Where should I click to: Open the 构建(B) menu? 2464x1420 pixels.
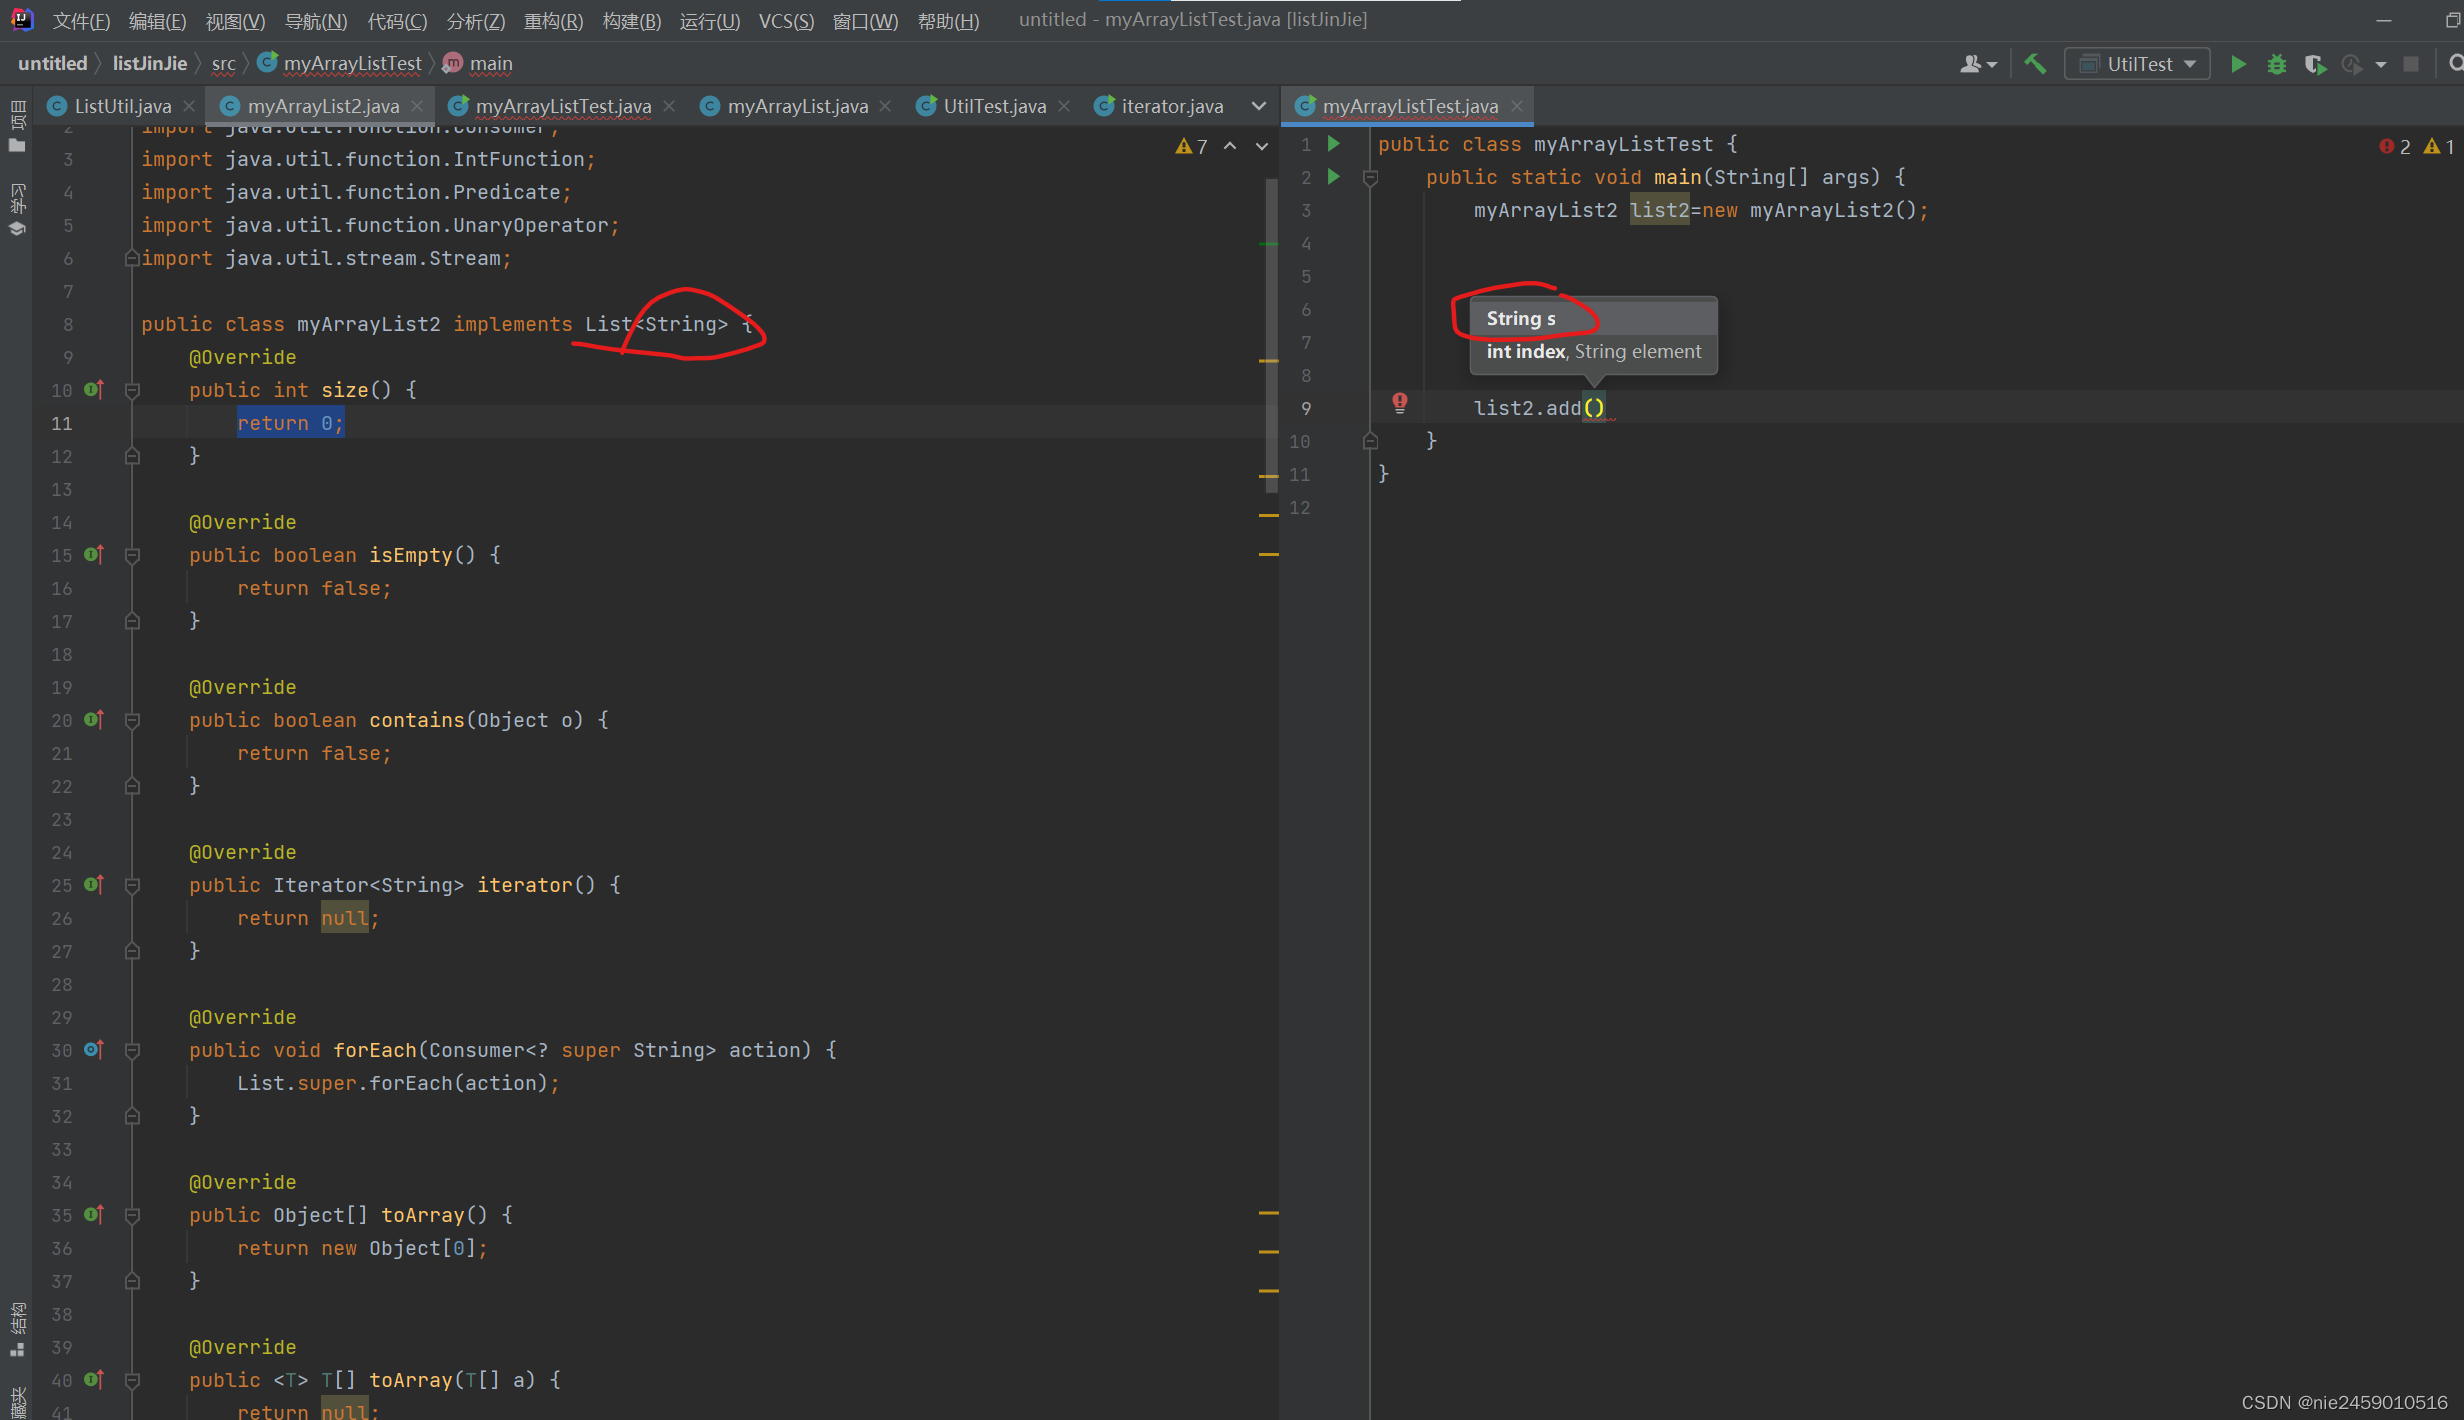632,21
